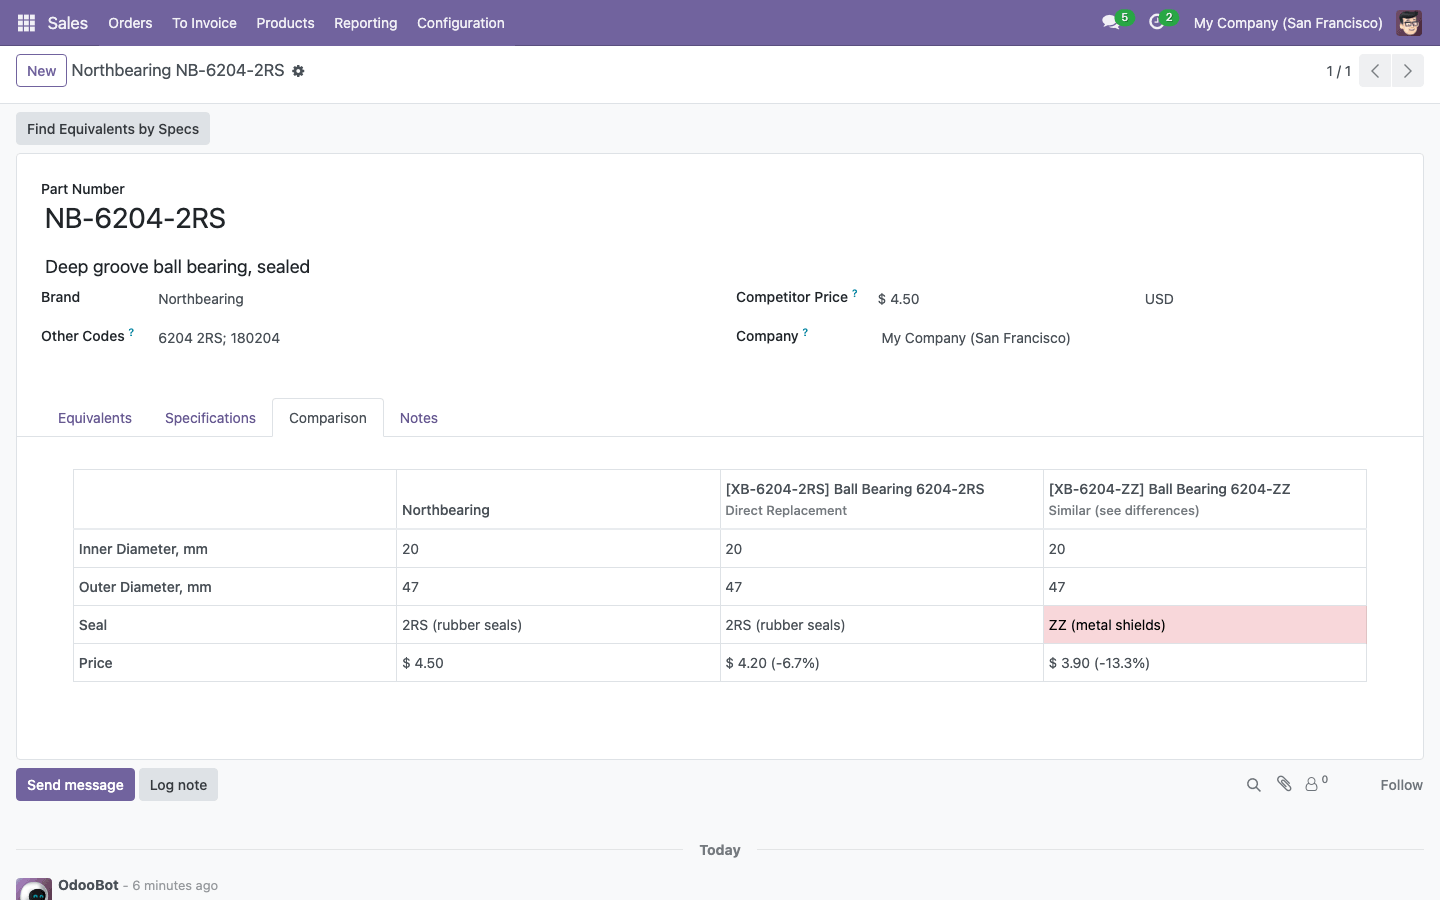This screenshot has height=900, width=1440.
Task: Click Log note button
Action: pyautogui.click(x=178, y=785)
